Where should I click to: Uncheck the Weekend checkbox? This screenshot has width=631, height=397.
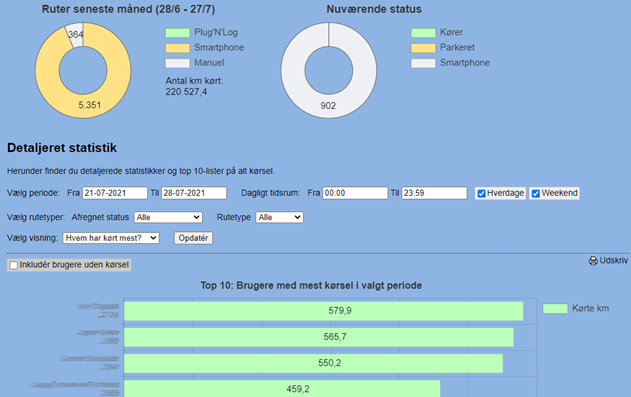[536, 193]
